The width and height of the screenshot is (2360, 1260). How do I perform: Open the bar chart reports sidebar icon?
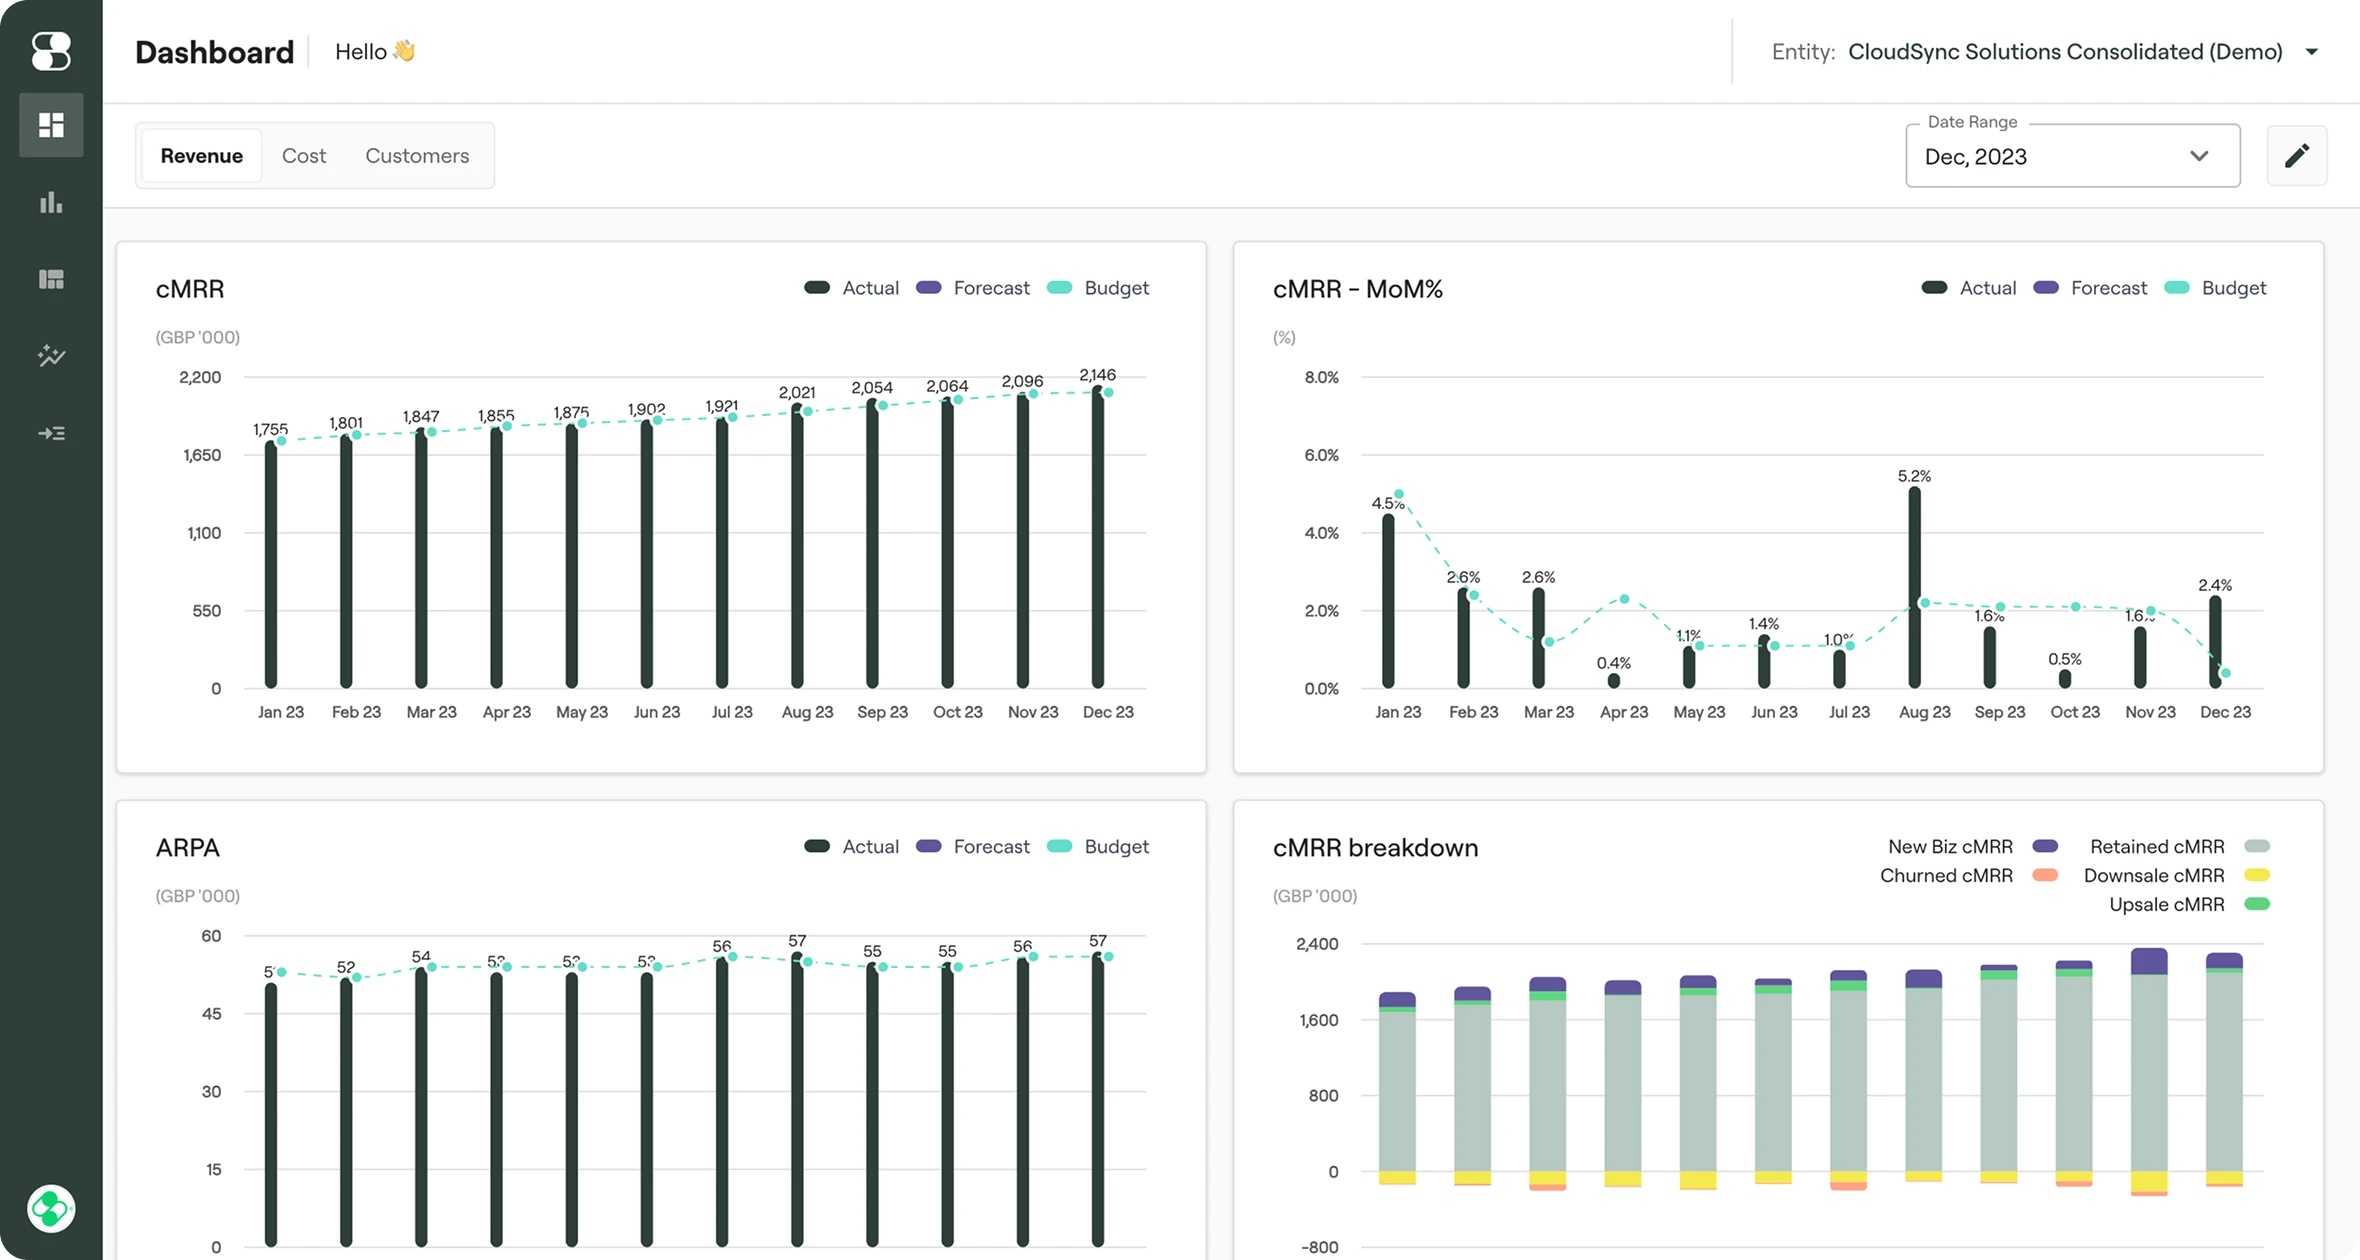(x=51, y=203)
